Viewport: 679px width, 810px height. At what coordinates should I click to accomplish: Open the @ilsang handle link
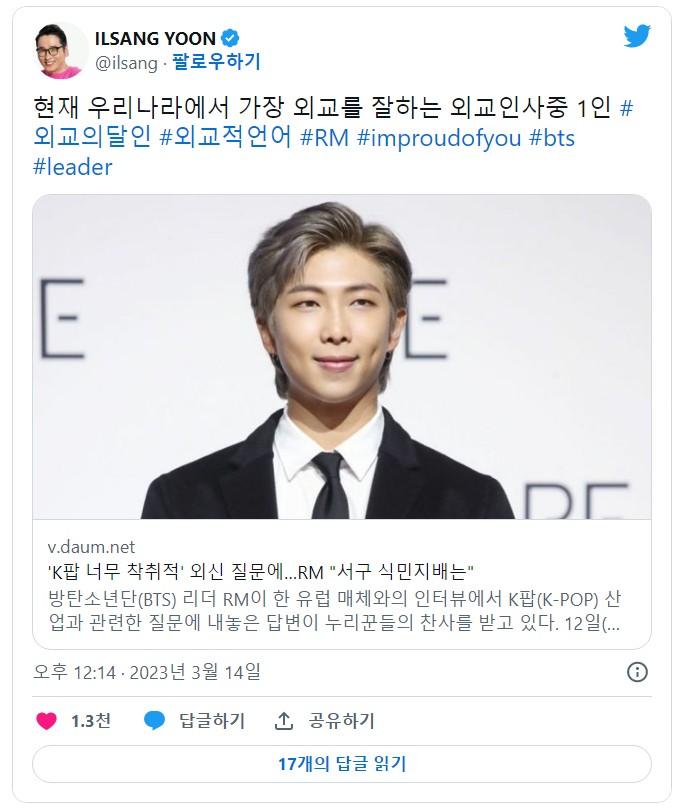pyautogui.click(x=126, y=63)
